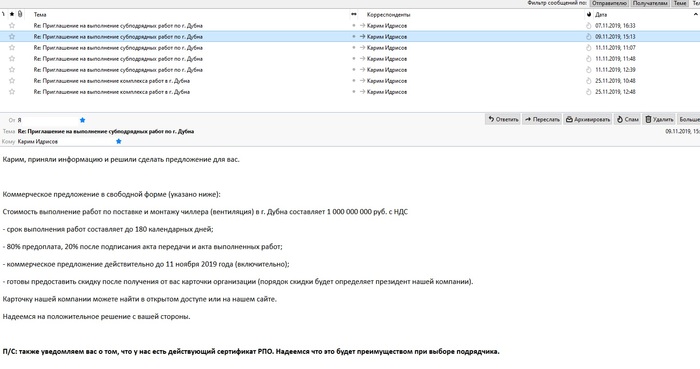The image size is (700, 369).
Task: Click the Переслать forward button
Action: (542, 119)
